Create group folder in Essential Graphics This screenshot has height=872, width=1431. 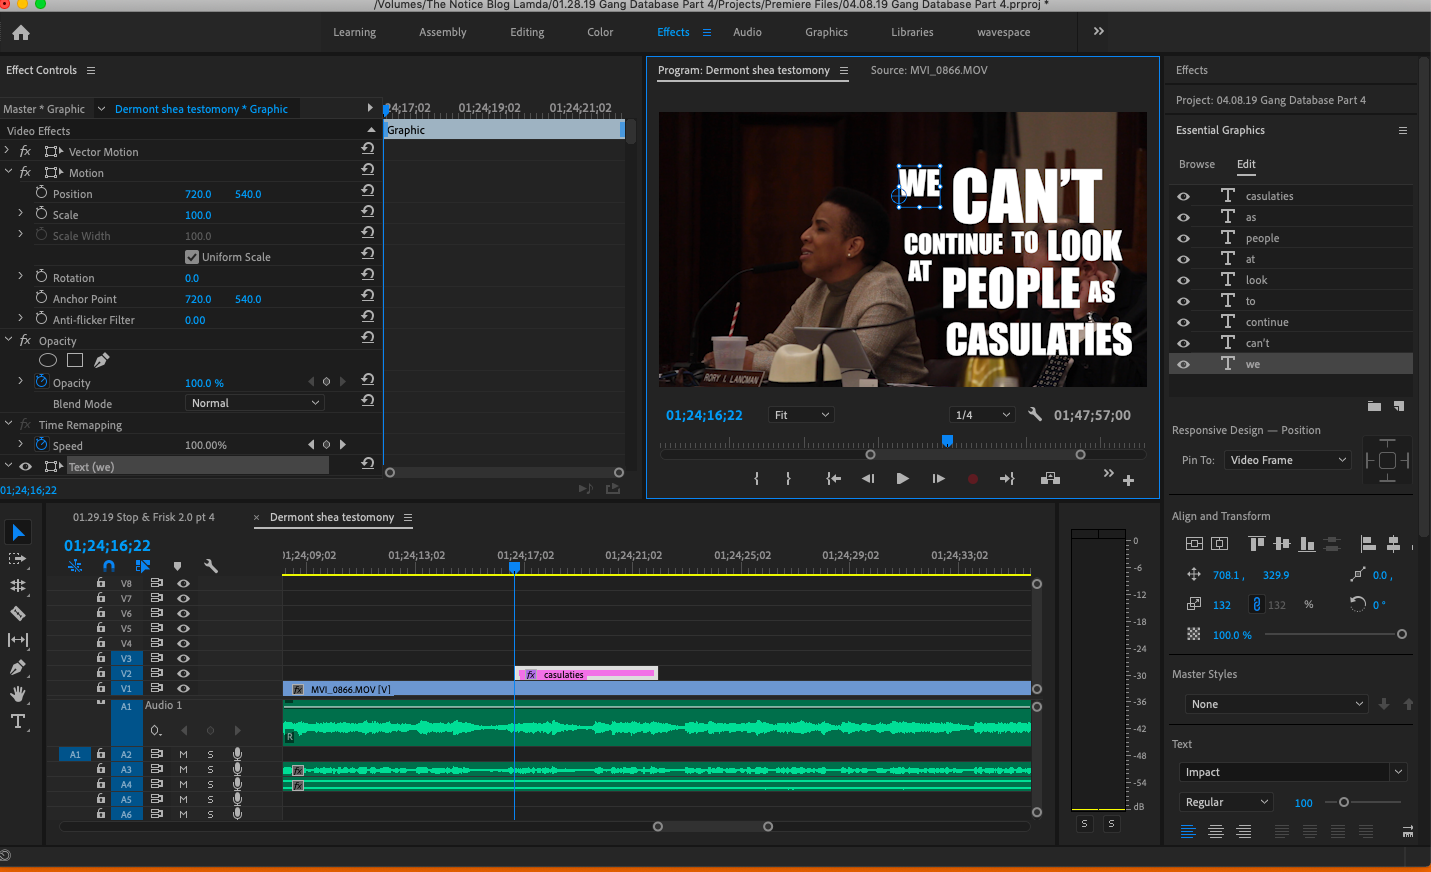1374,406
